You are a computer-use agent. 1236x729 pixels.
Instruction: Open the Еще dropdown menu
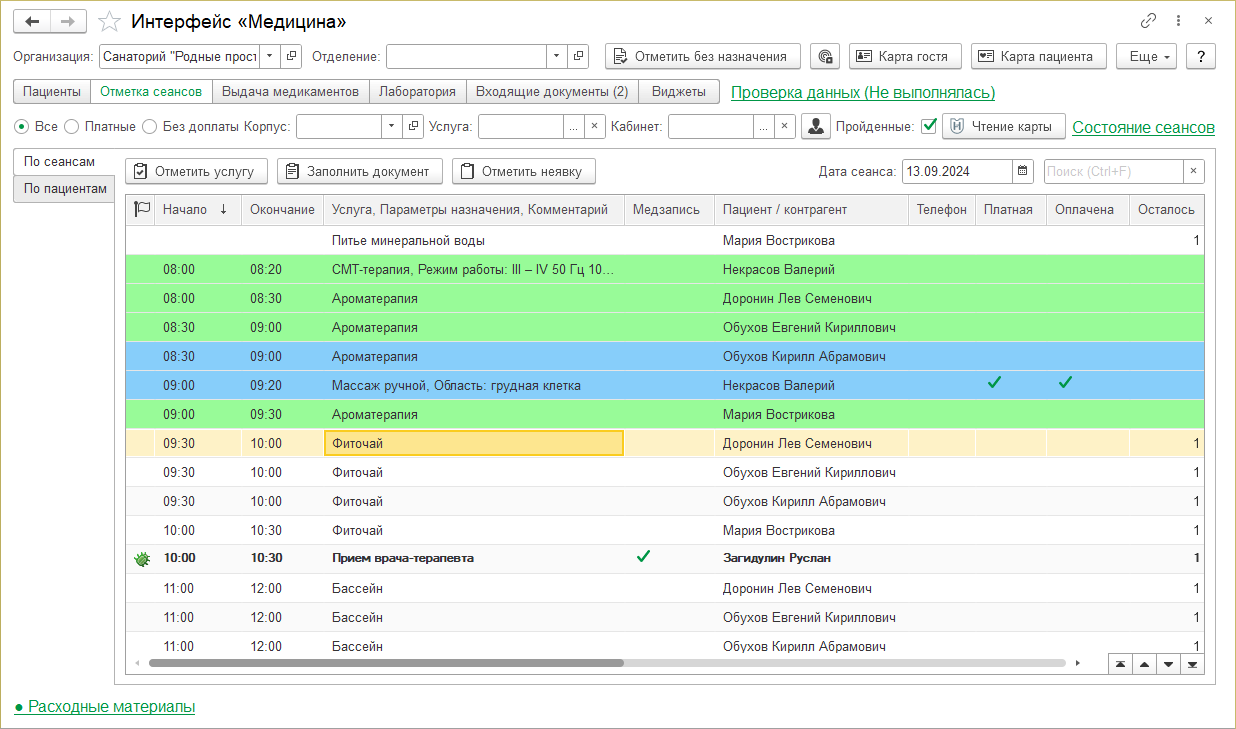coord(1145,57)
